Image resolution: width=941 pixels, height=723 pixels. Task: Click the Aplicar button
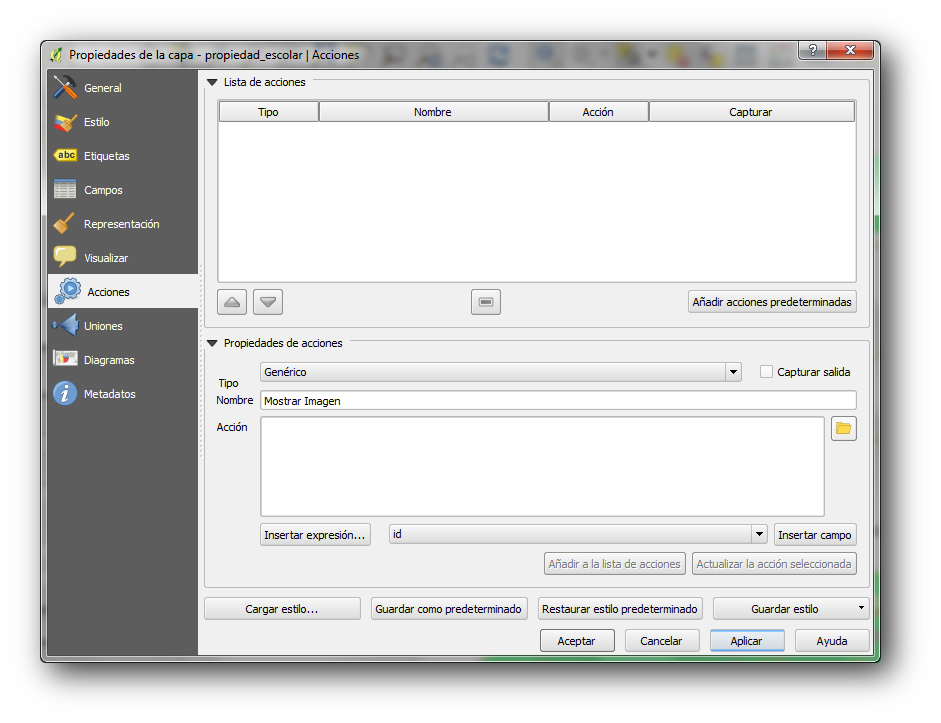click(747, 641)
